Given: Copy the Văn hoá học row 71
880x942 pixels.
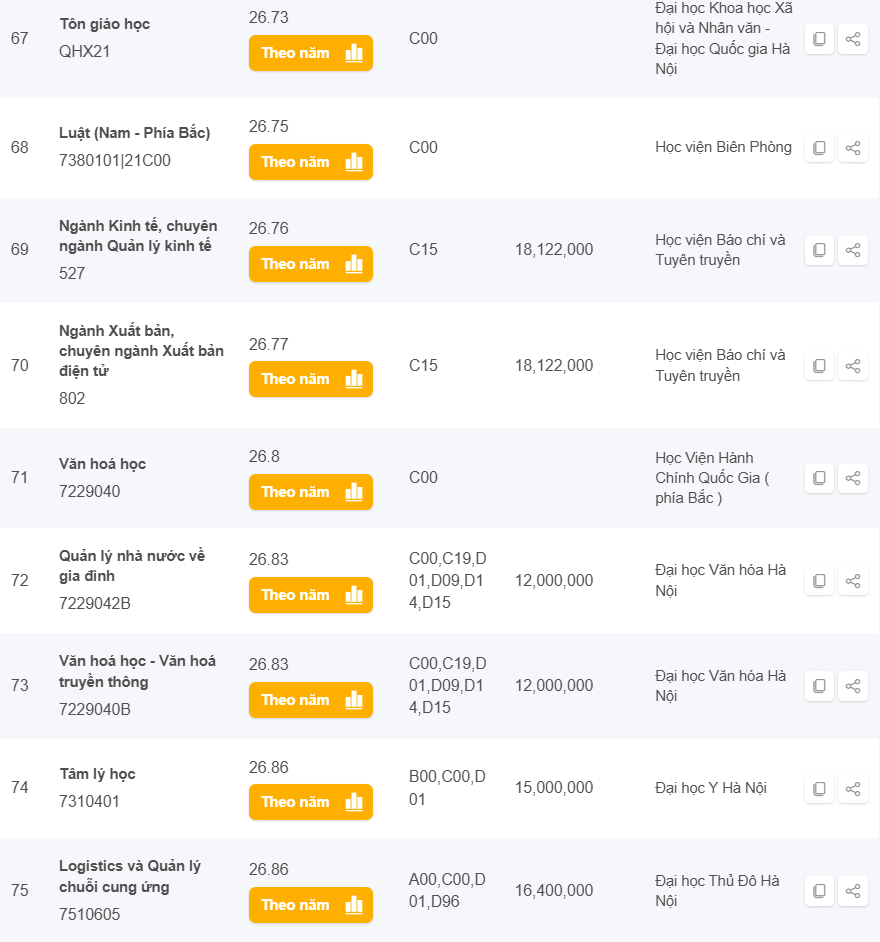Looking at the screenshot, I should pos(819,478).
